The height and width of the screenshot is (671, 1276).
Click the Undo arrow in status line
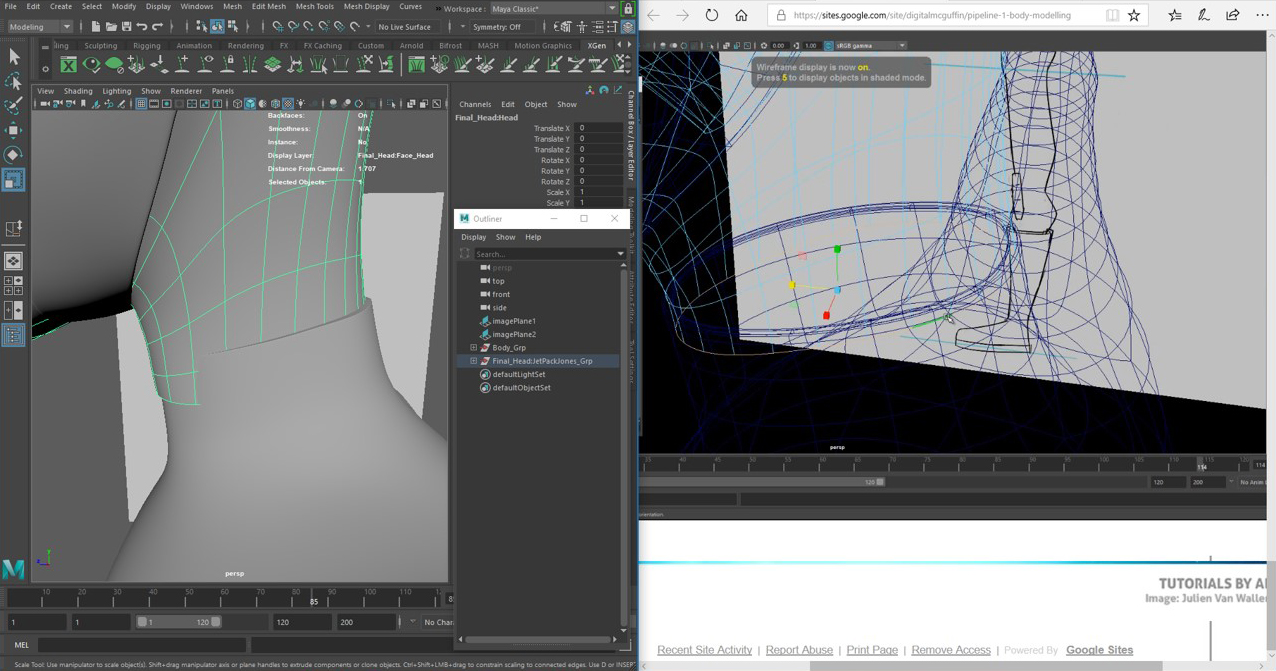pos(142,27)
